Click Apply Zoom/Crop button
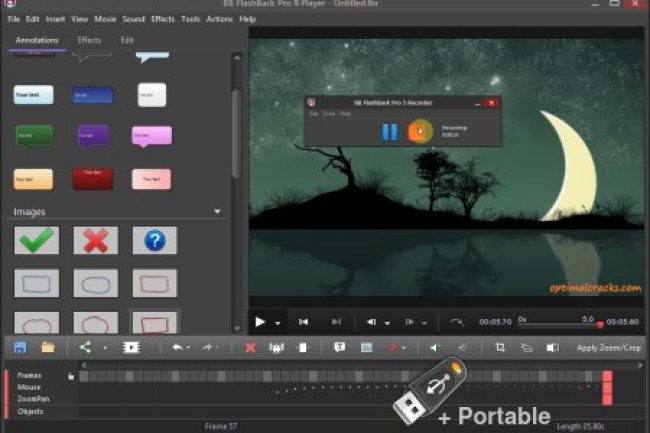650x433 pixels. click(608, 348)
